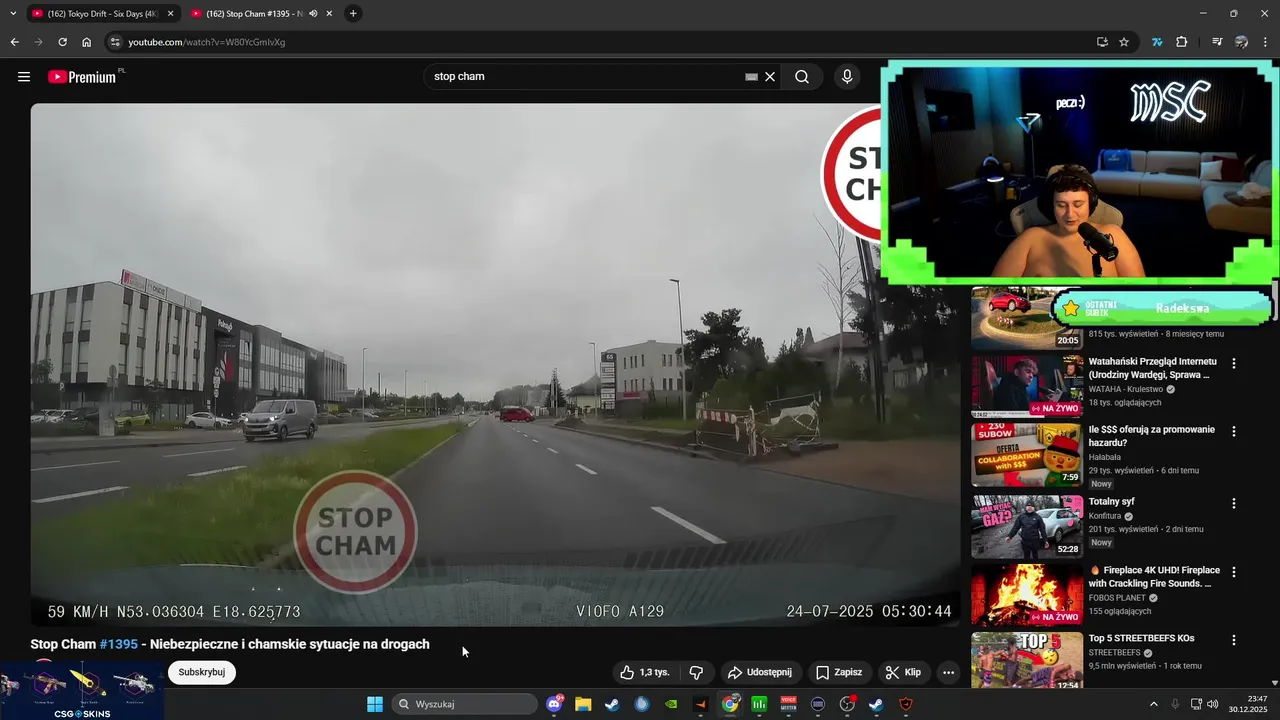This screenshot has width=1280, height=720.
Task: Visit the WATAHA - Krulestwo channel name
Action: pos(1126,389)
